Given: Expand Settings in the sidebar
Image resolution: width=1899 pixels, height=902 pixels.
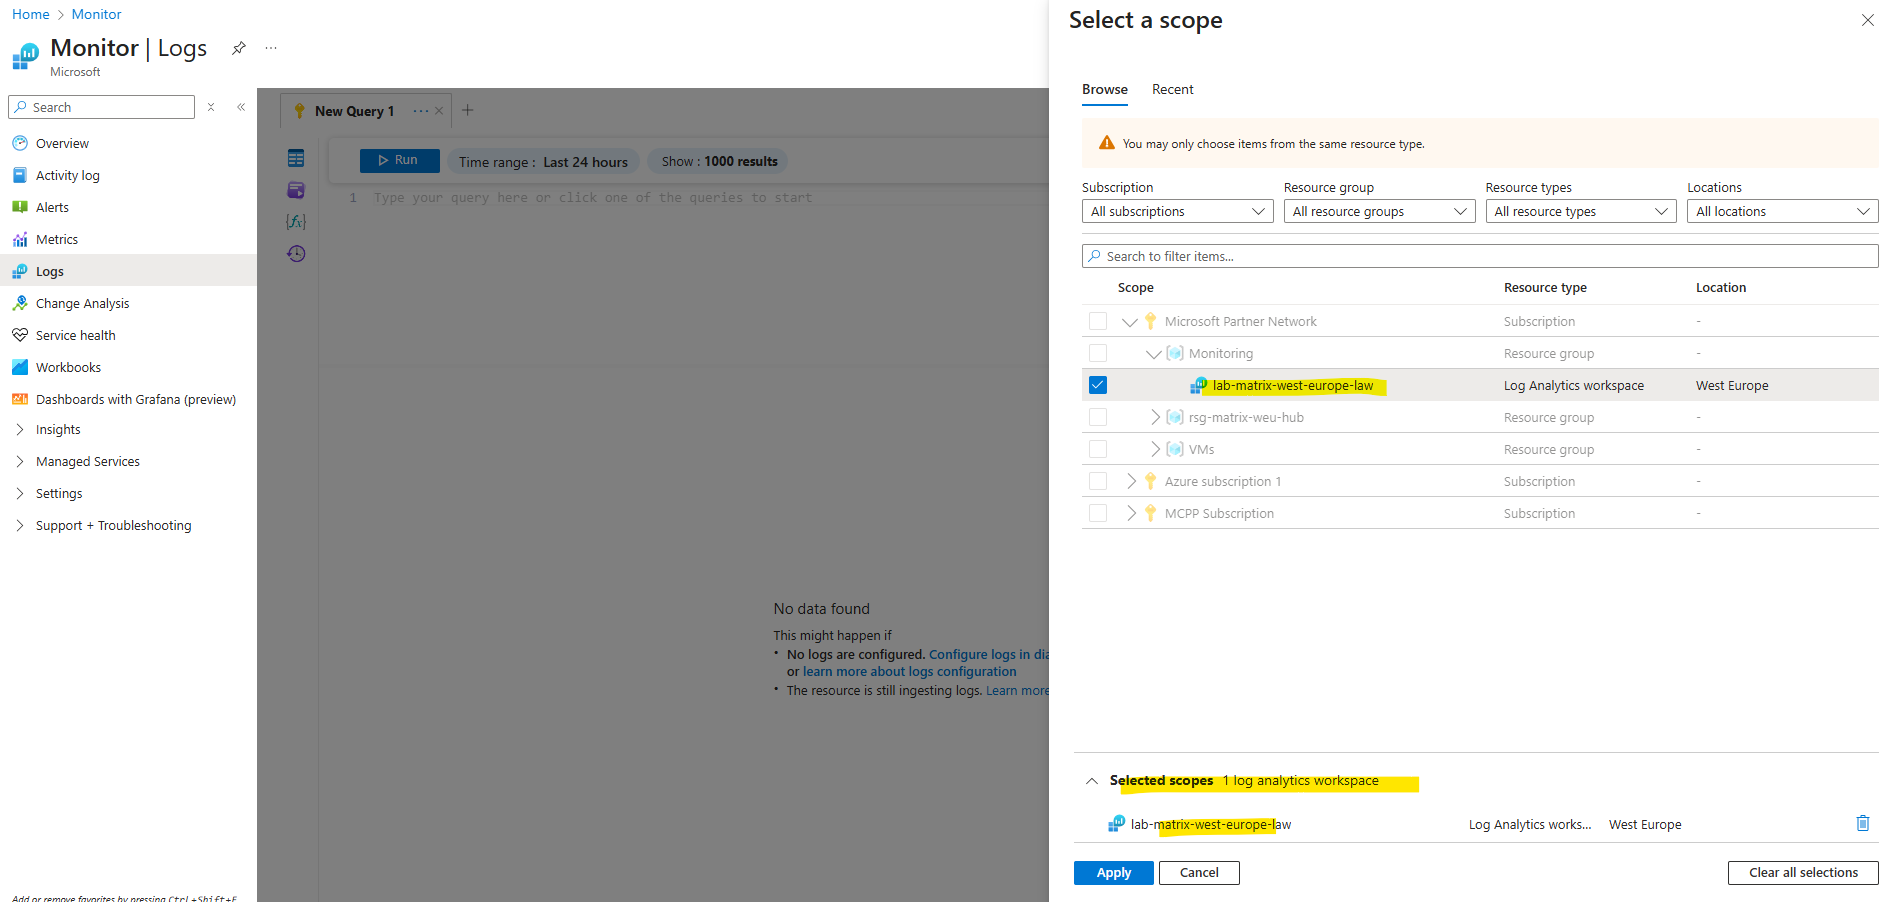Looking at the screenshot, I should tap(20, 493).
